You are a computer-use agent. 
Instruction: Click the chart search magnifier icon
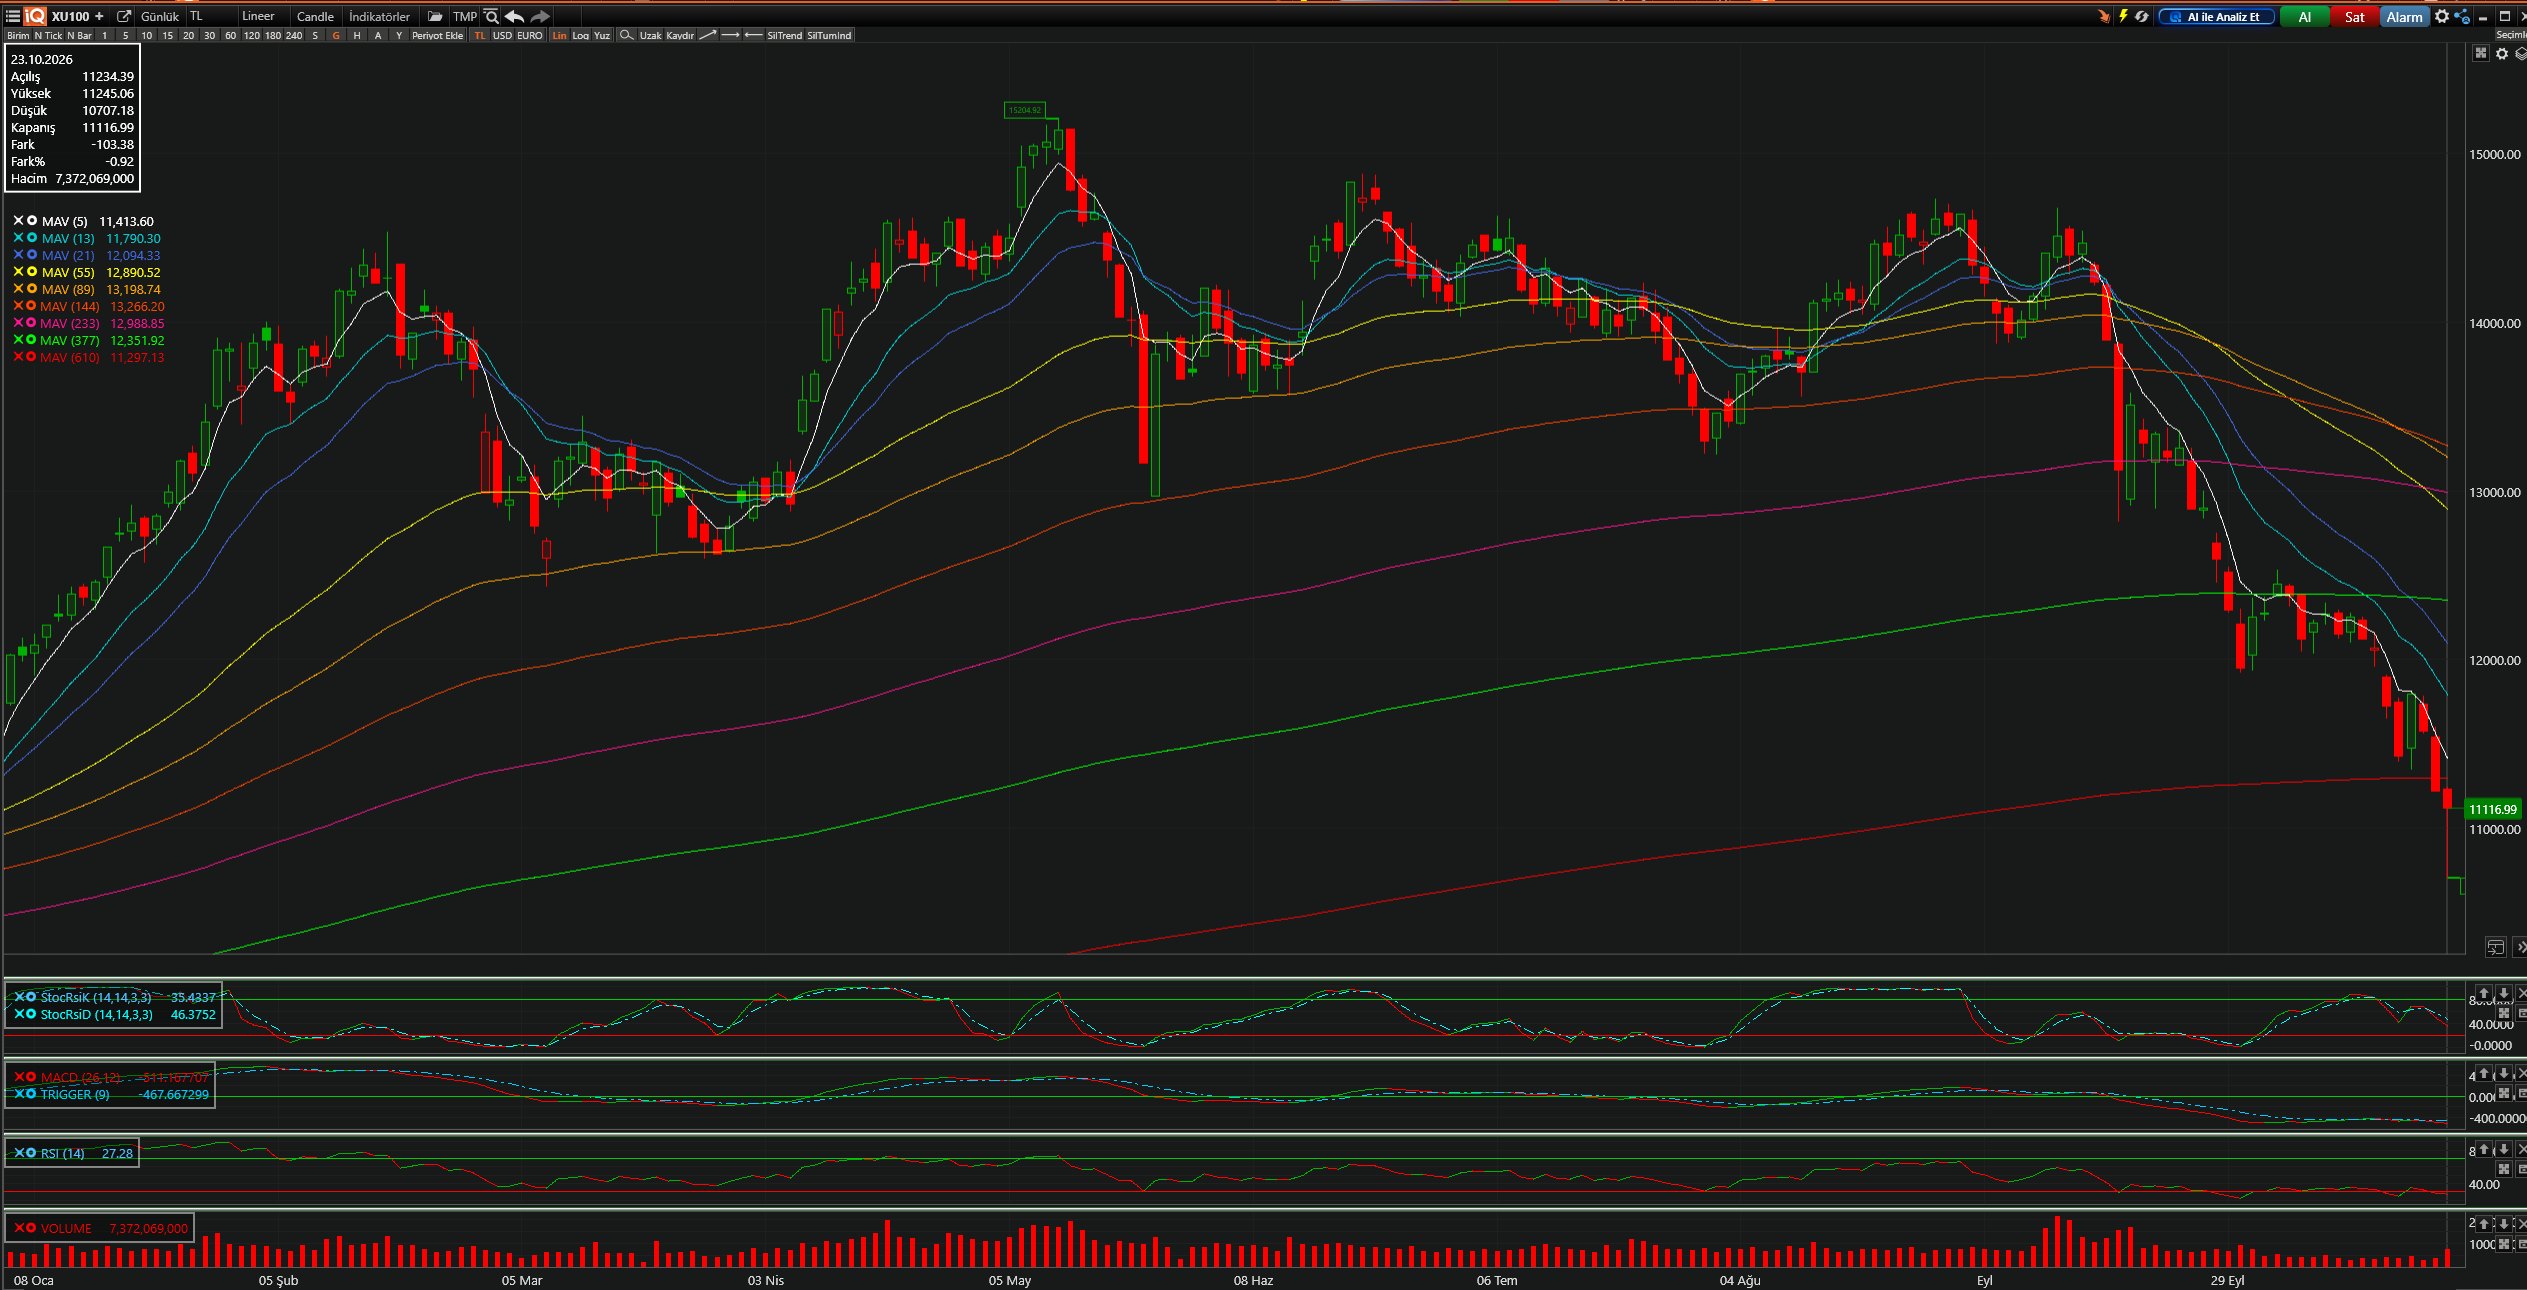pyautogui.click(x=491, y=16)
